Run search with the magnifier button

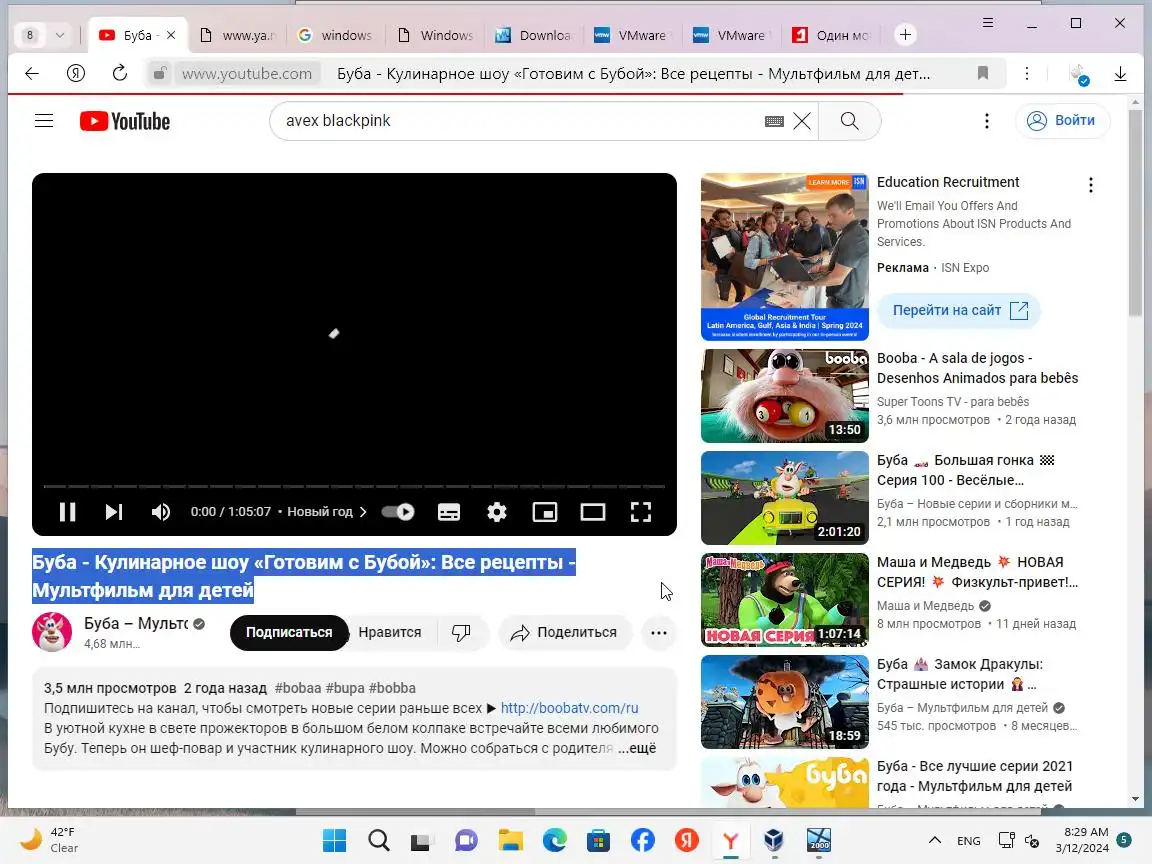point(849,120)
